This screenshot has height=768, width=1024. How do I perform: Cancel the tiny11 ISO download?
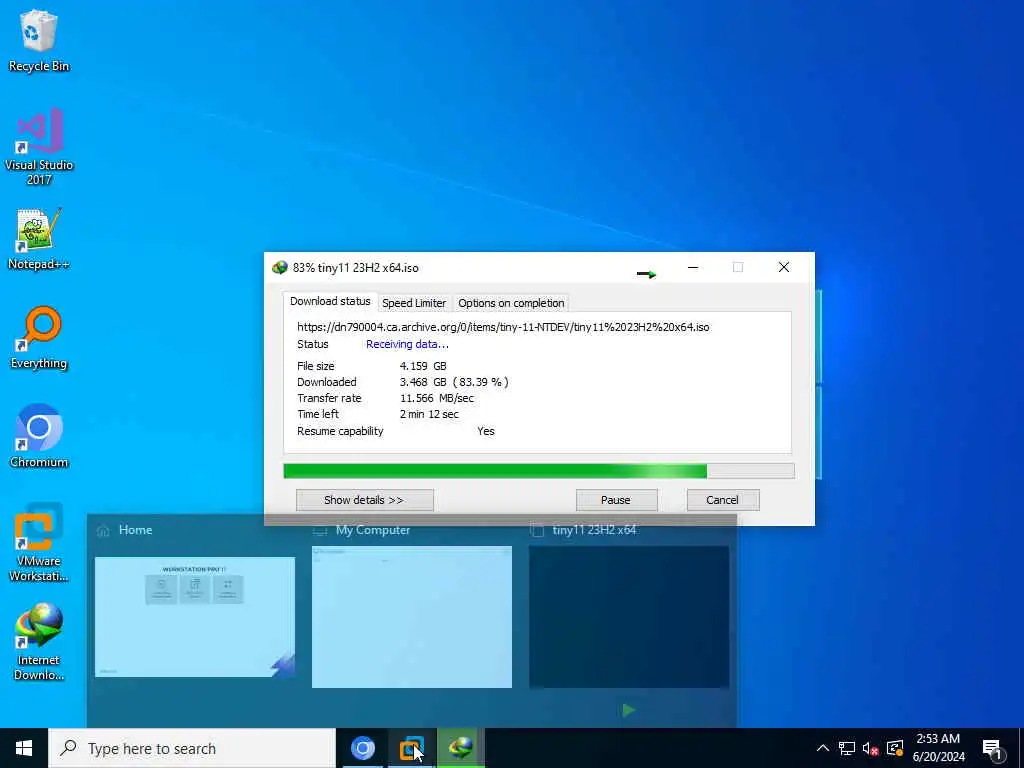coord(722,500)
